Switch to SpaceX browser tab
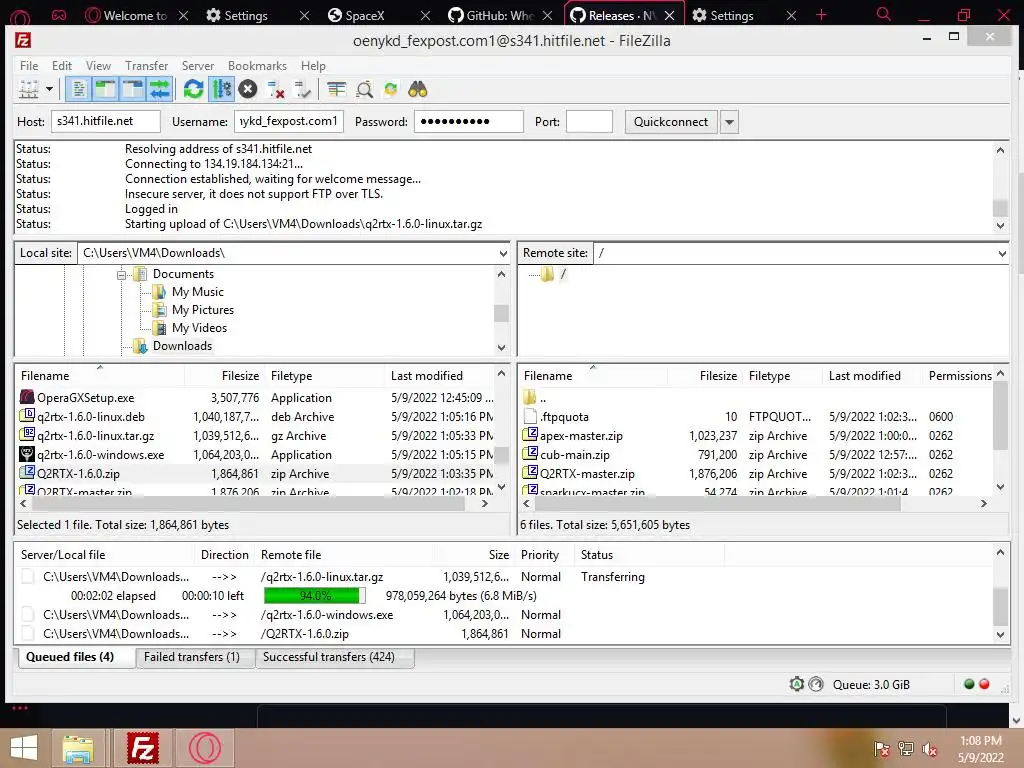The height and width of the screenshot is (768, 1024). click(x=378, y=15)
